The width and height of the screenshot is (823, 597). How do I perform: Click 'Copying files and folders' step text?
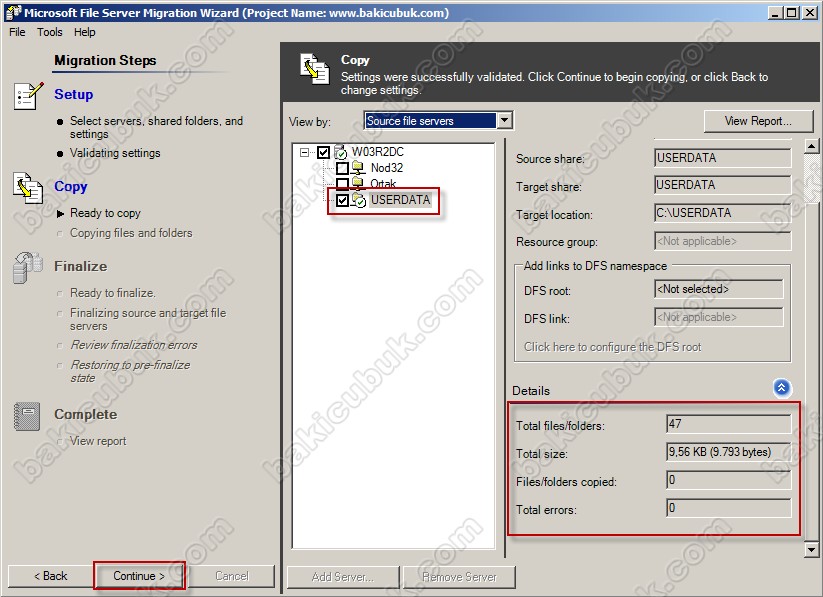click(x=131, y=233)
